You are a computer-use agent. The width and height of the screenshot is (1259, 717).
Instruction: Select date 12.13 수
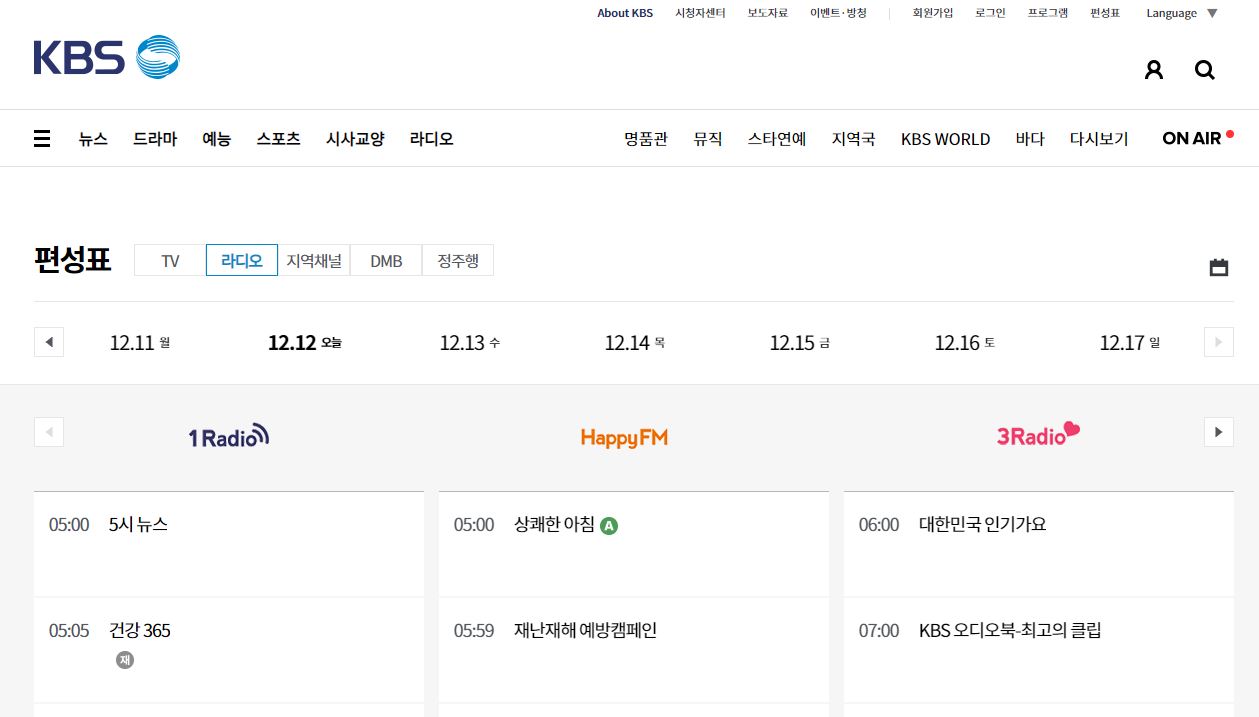[x=470, y=343]
